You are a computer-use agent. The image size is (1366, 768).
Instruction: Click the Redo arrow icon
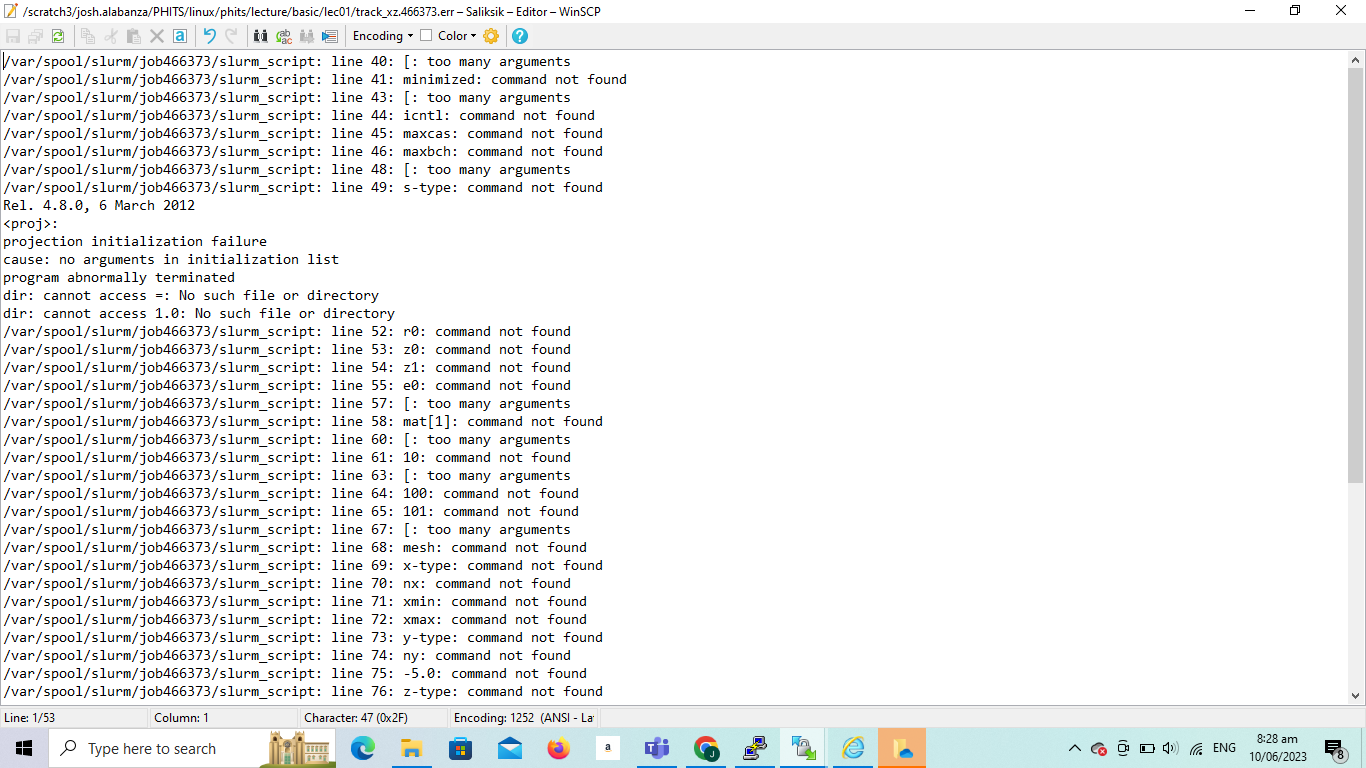point(232,35)
